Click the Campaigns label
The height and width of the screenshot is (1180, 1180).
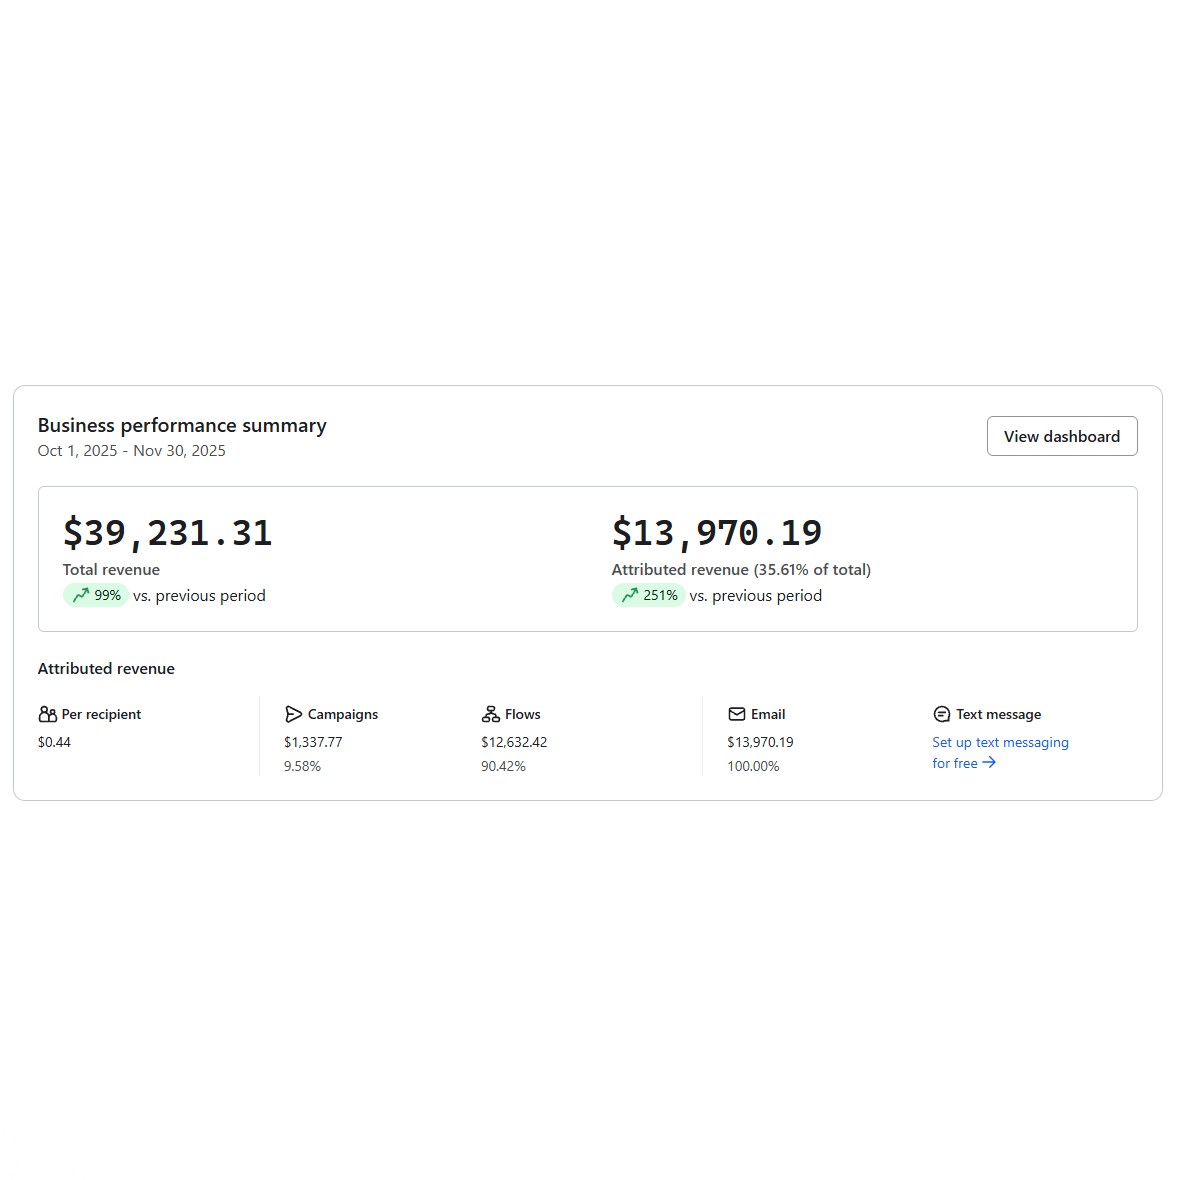[x=343, y=714]
